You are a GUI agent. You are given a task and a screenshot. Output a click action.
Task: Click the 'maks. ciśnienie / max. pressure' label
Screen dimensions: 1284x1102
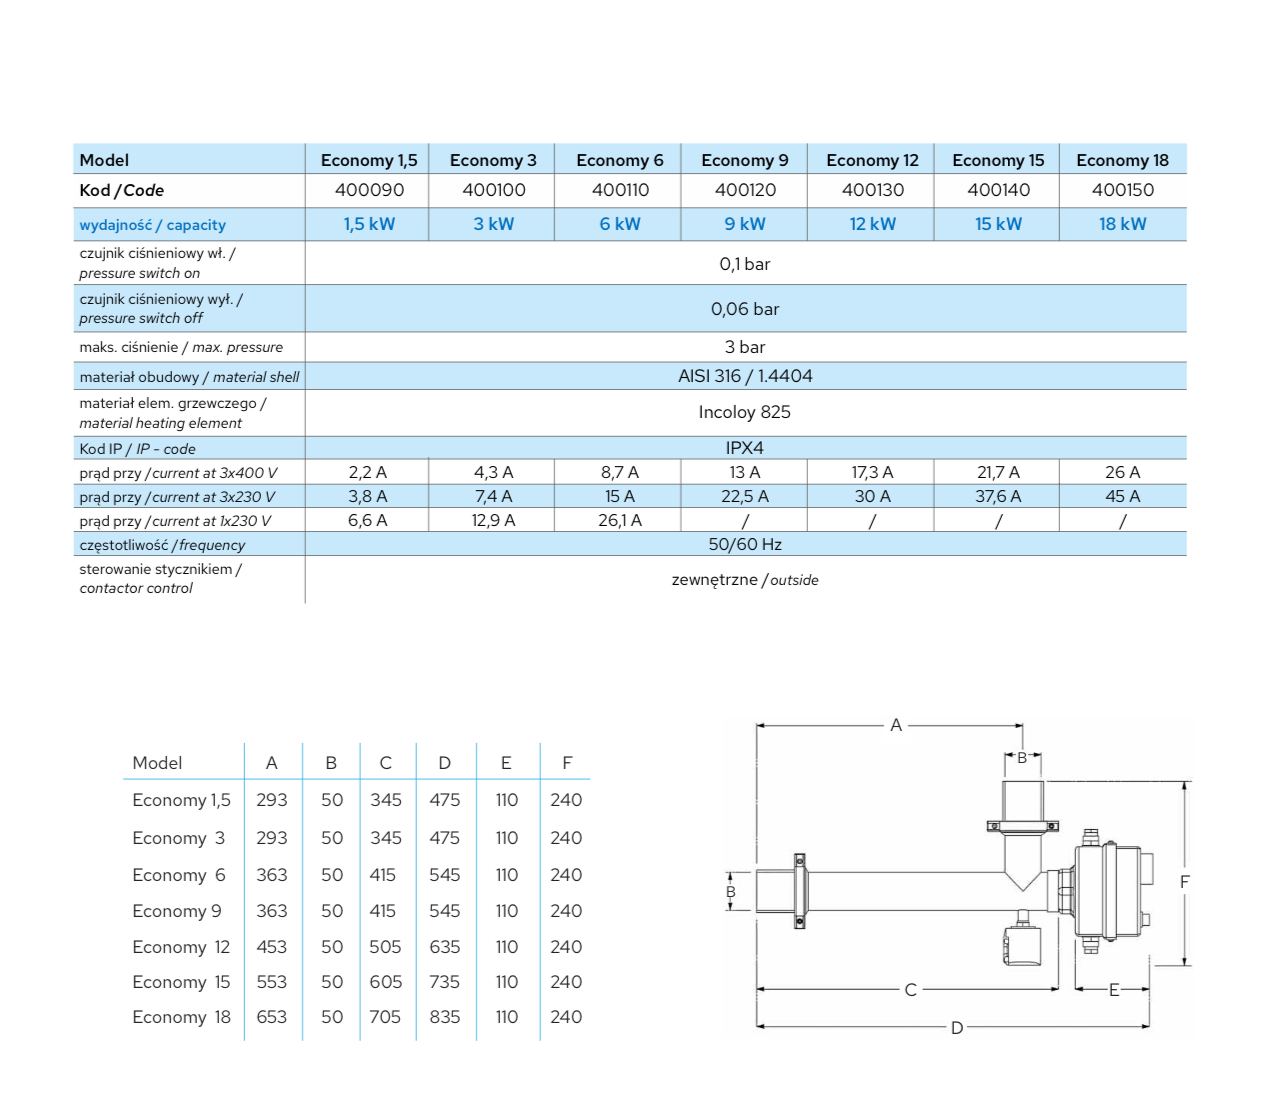[x=181, y=347]
